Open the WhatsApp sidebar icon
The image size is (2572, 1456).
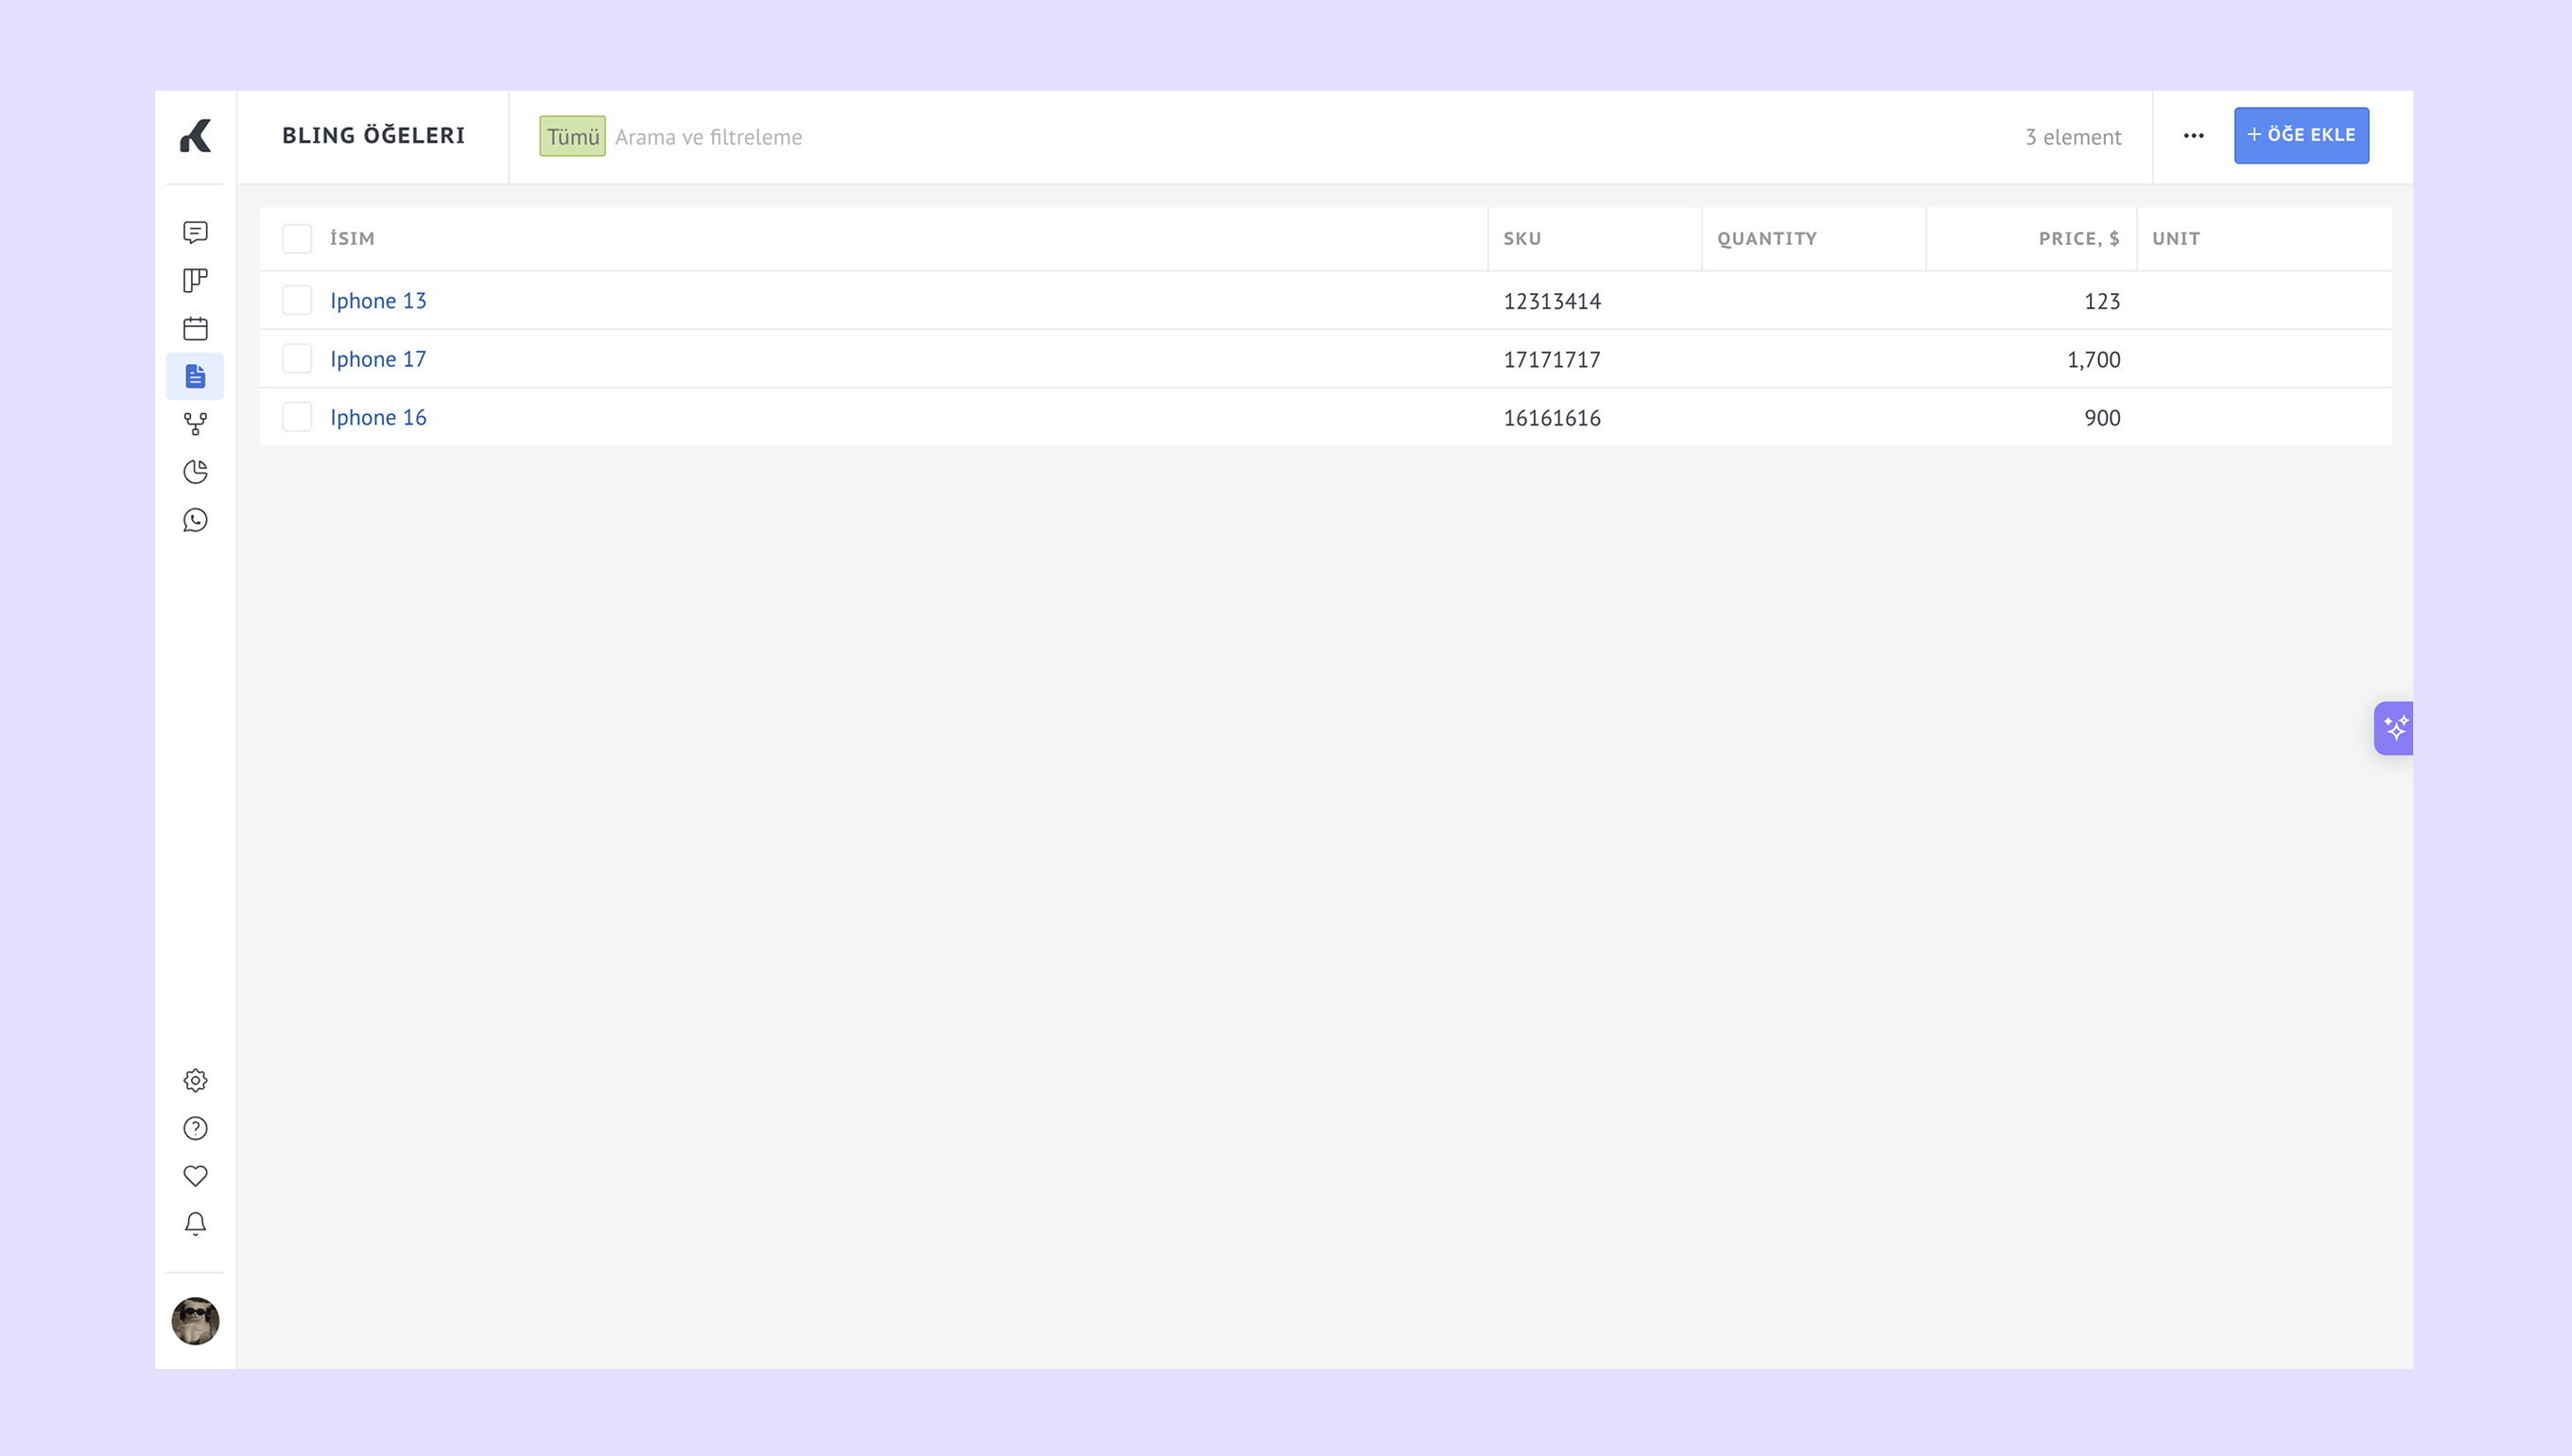[x=195, y=520]
